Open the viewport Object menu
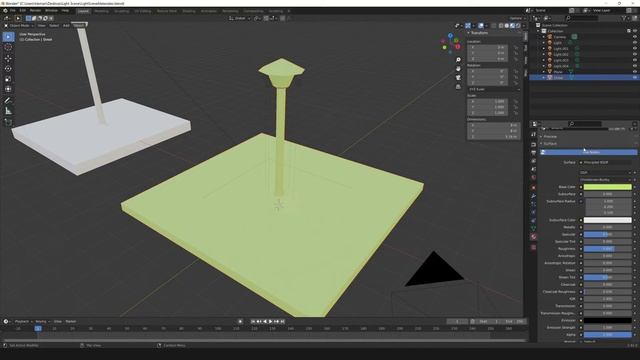 pos(79,25)
